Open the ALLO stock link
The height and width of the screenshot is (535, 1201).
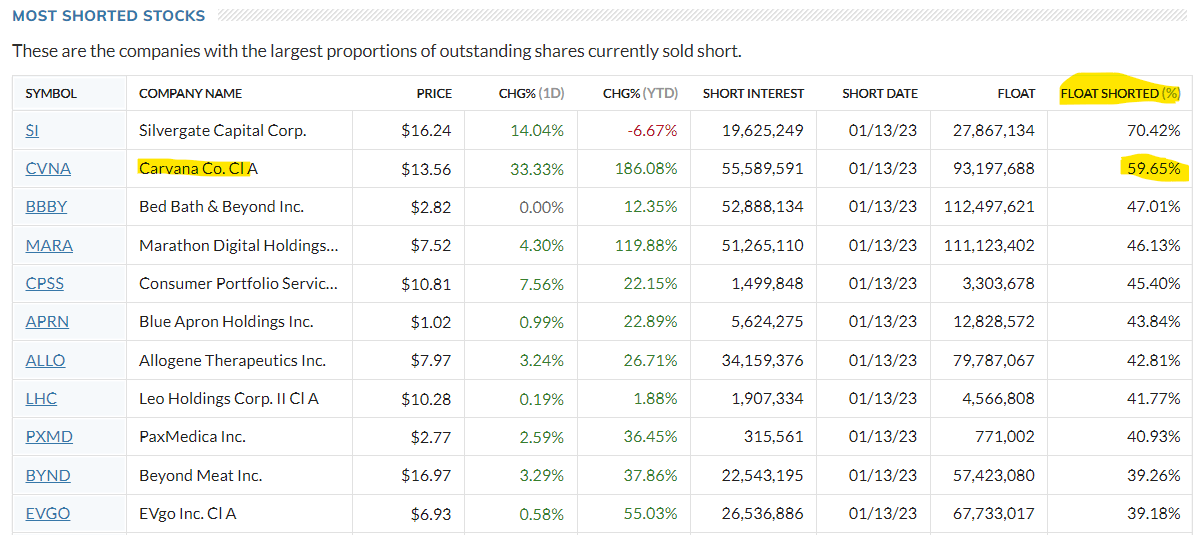pyautogui.click(x=46, y=360)
